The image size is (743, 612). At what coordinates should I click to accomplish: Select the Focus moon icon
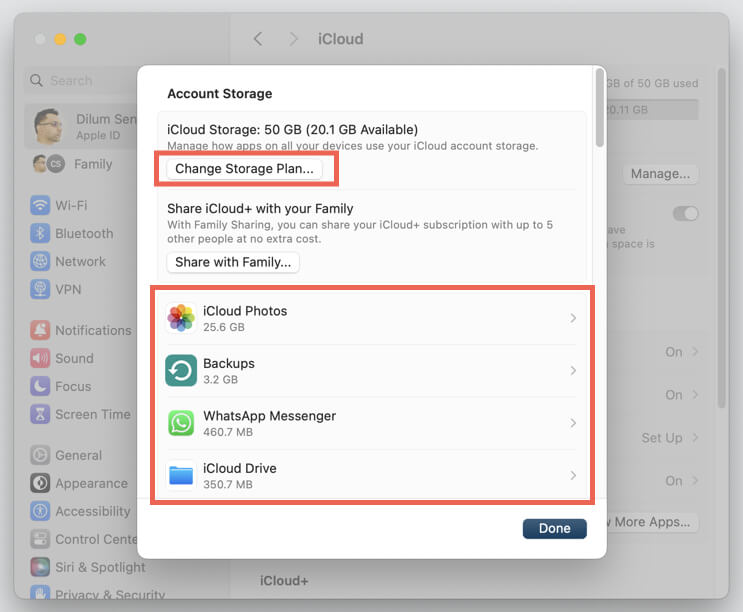point(40,386)
